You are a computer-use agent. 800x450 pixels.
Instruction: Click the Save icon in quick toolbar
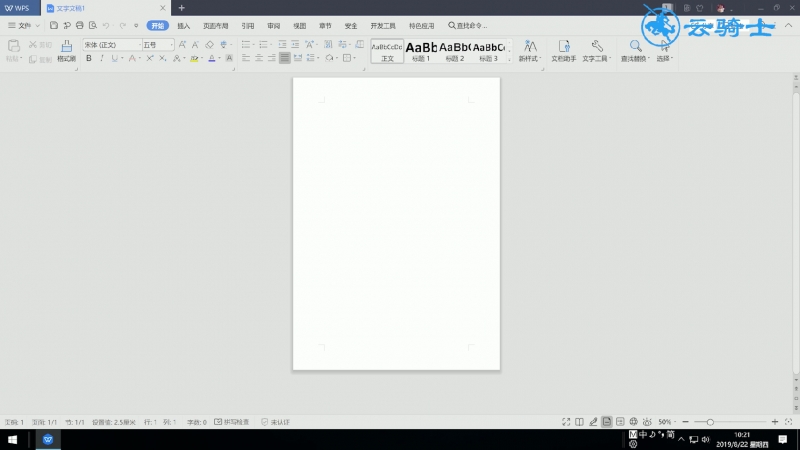[54, 25]
